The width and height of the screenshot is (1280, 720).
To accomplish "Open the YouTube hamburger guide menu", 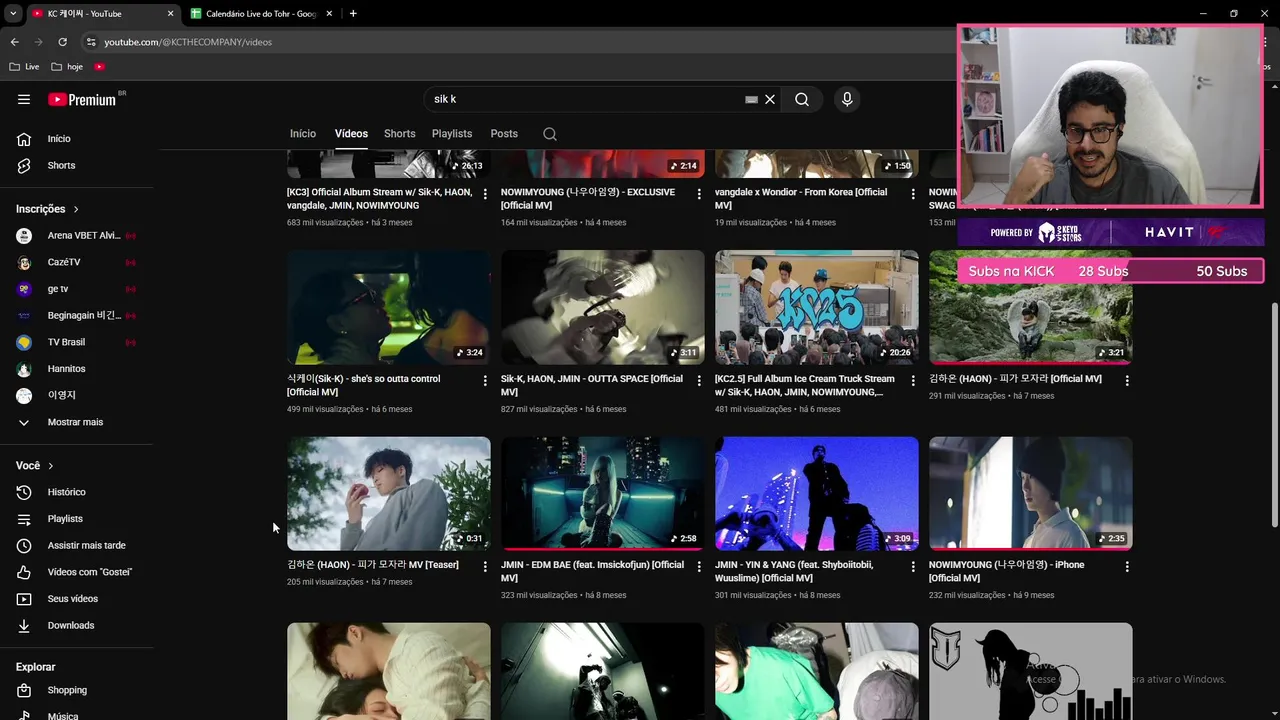I will pos(24,99).
